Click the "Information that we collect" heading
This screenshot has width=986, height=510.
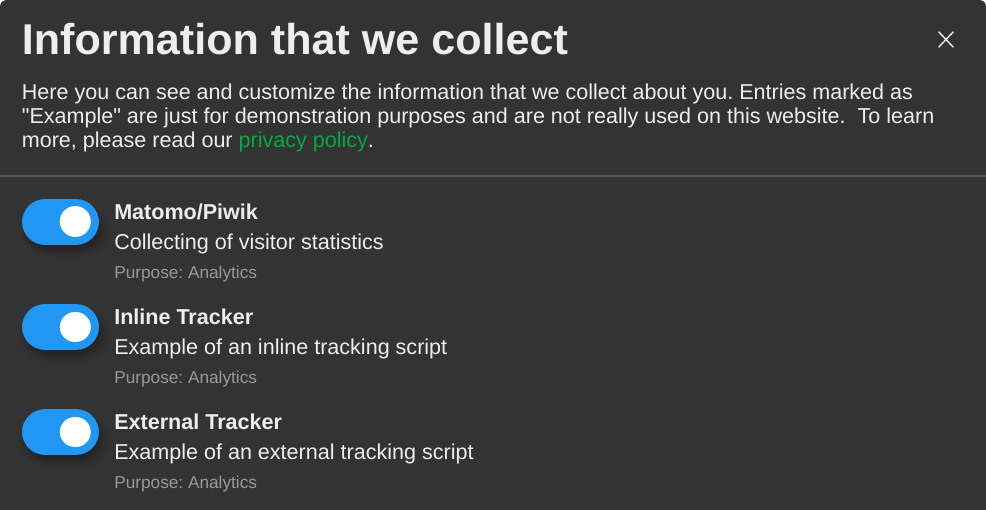pyautogui.click(x=295, y=40)
